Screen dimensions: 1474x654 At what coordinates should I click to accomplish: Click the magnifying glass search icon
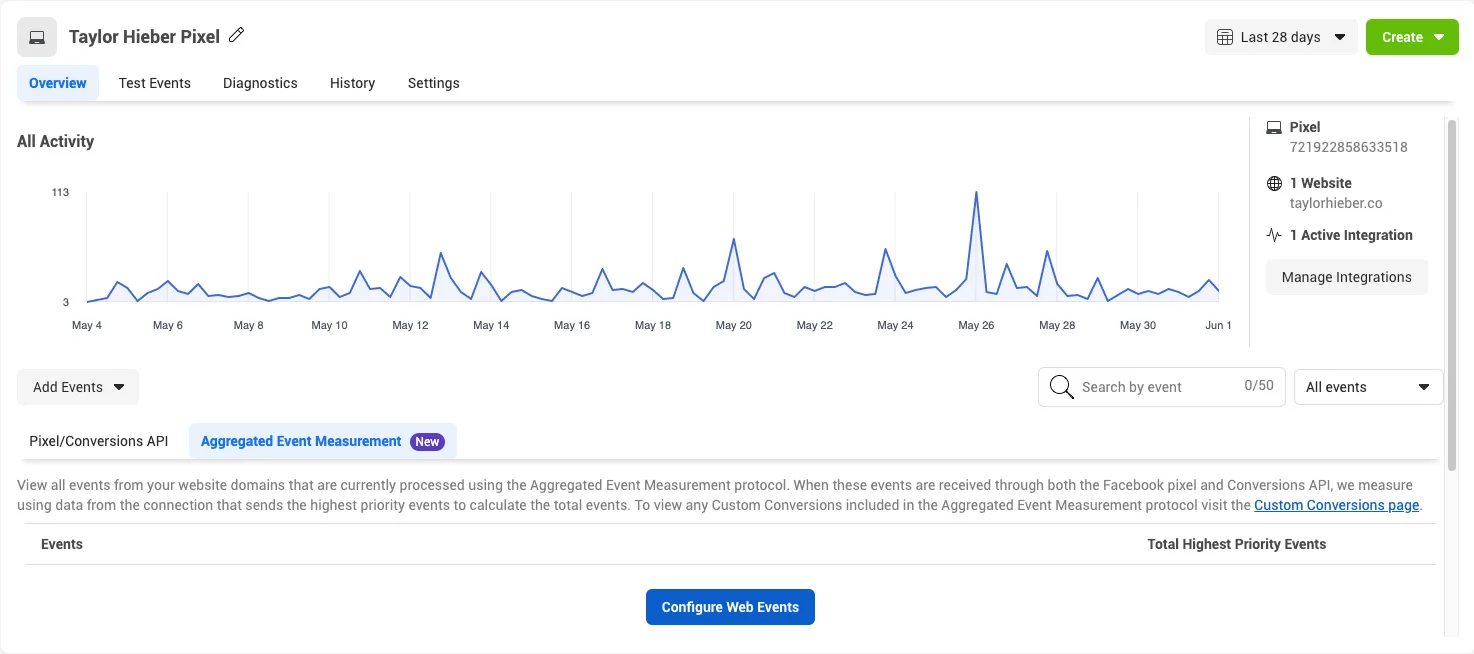[x=1062, y=387]
